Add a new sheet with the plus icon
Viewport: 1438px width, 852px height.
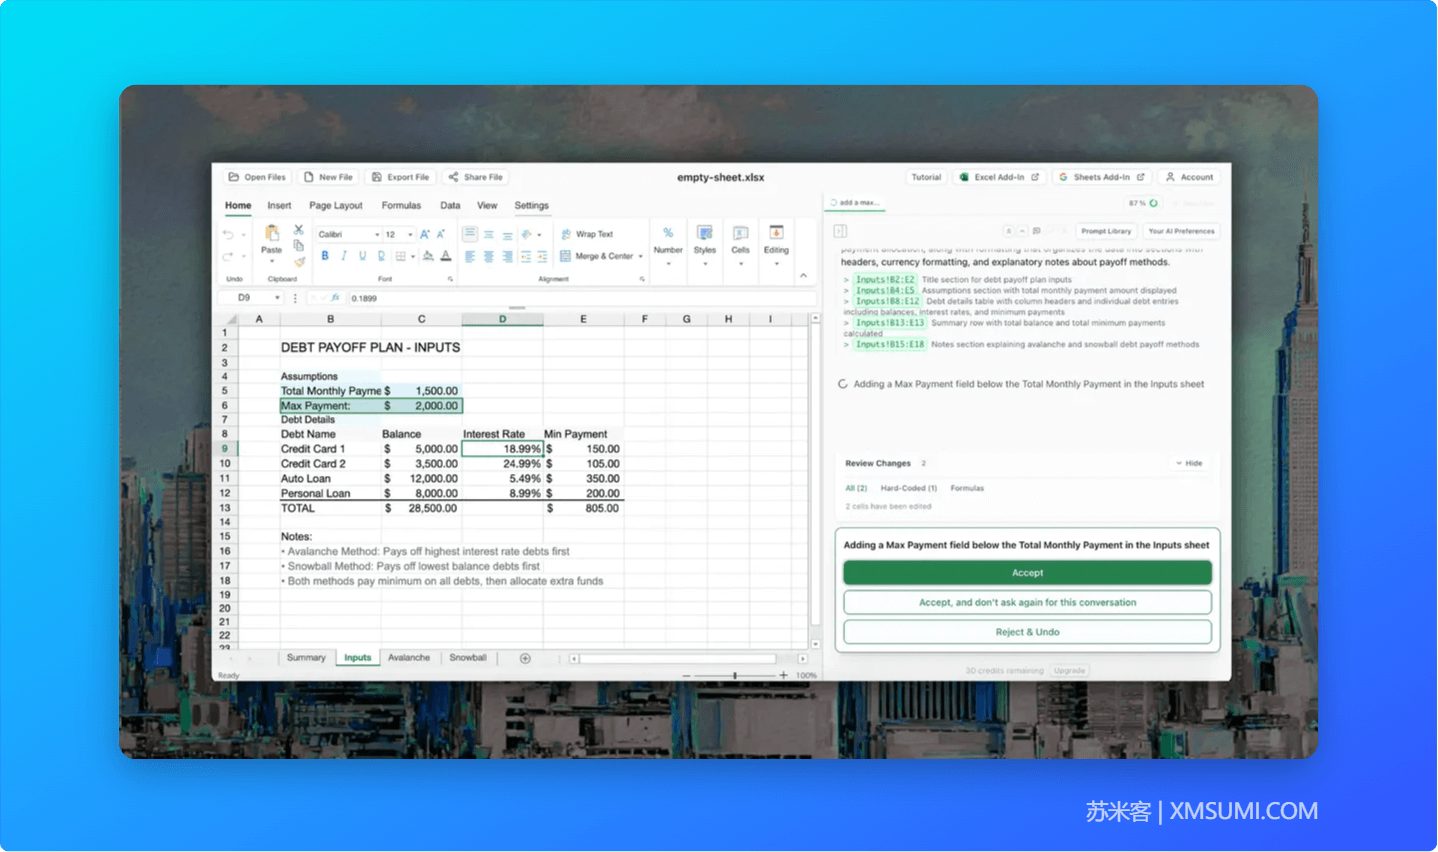tap(525, 658)
